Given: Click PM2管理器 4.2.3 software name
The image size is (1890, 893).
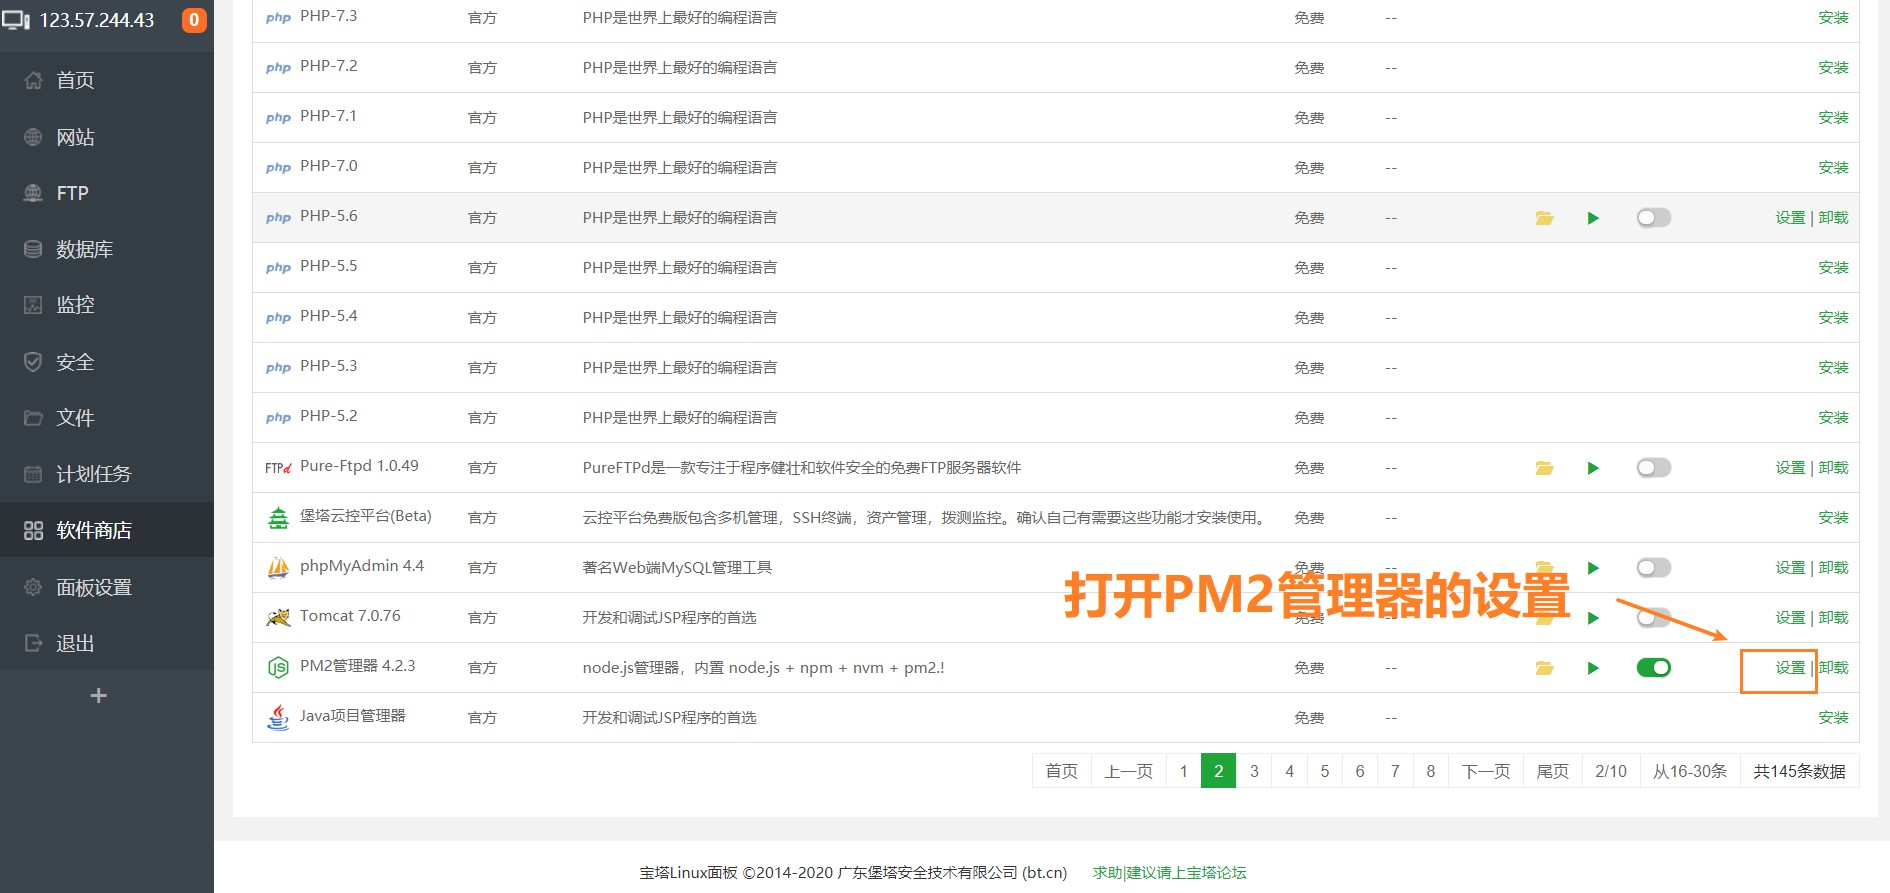Looking at the screenshot, I should (x=357, y=666).
